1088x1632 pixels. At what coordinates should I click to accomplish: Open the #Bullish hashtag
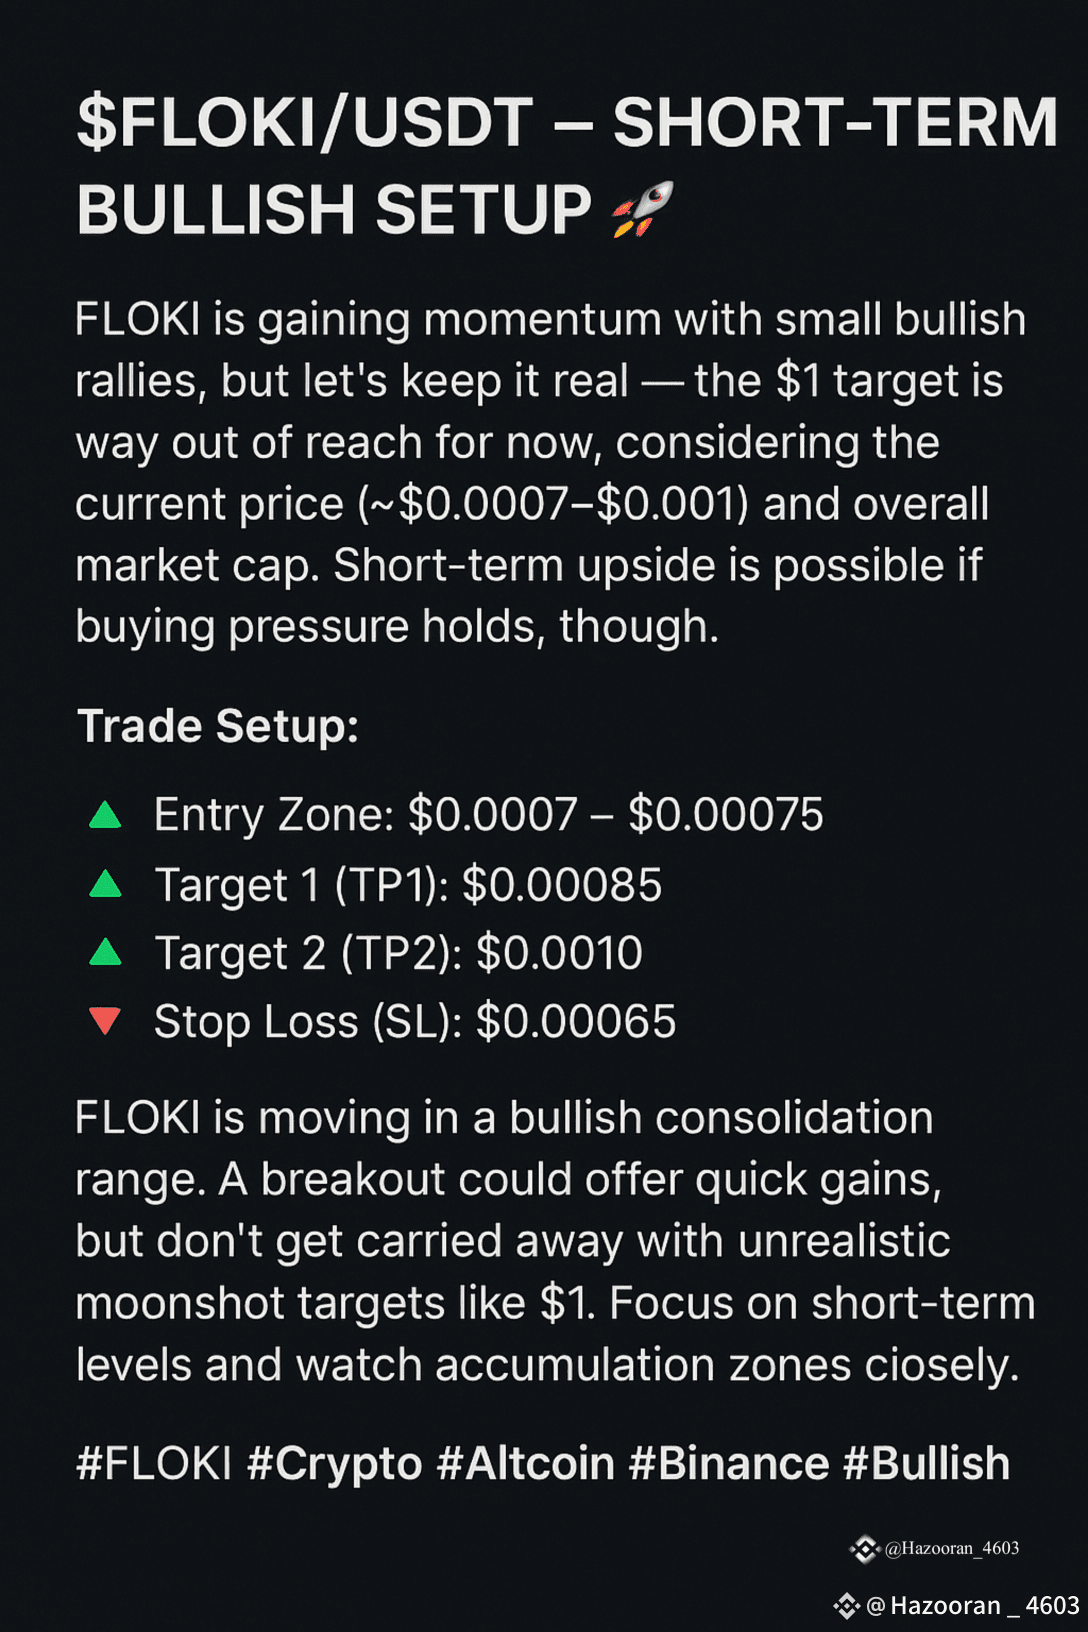927,1464
